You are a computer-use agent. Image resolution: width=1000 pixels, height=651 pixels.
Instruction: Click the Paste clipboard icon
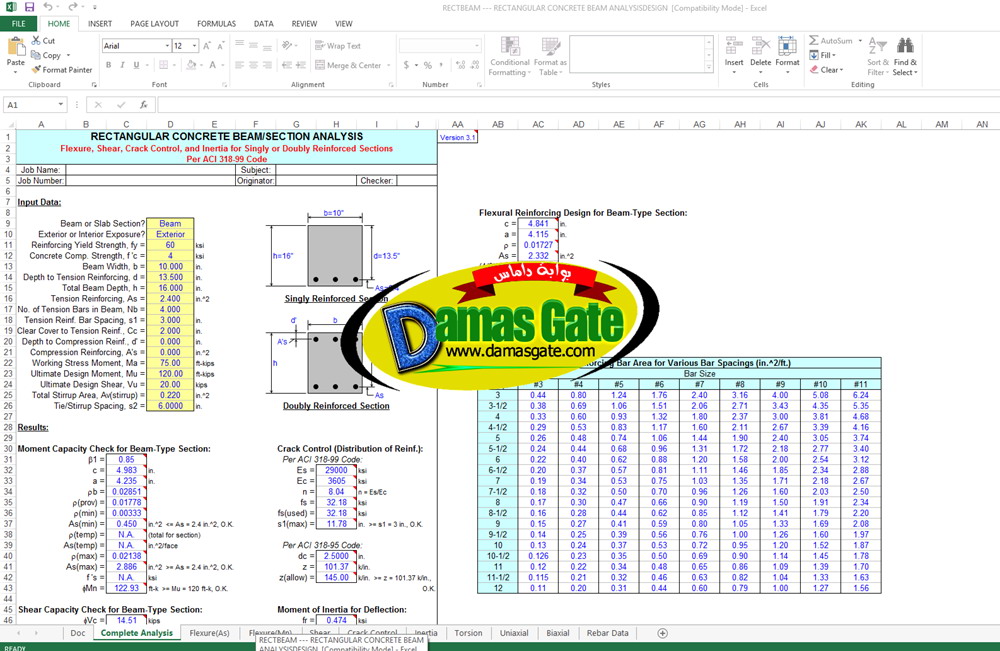point(15,47)
